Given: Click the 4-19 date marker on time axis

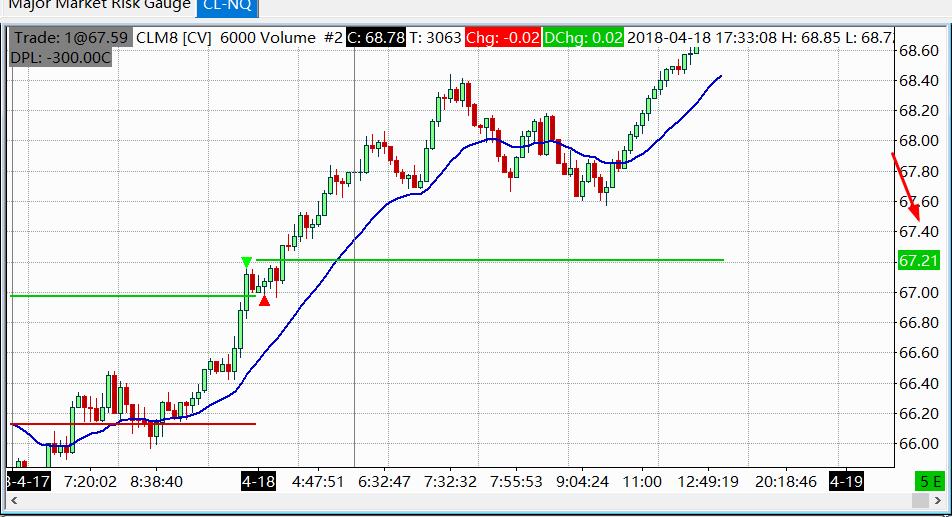Looking at the screenshot, I should (846, 482).
